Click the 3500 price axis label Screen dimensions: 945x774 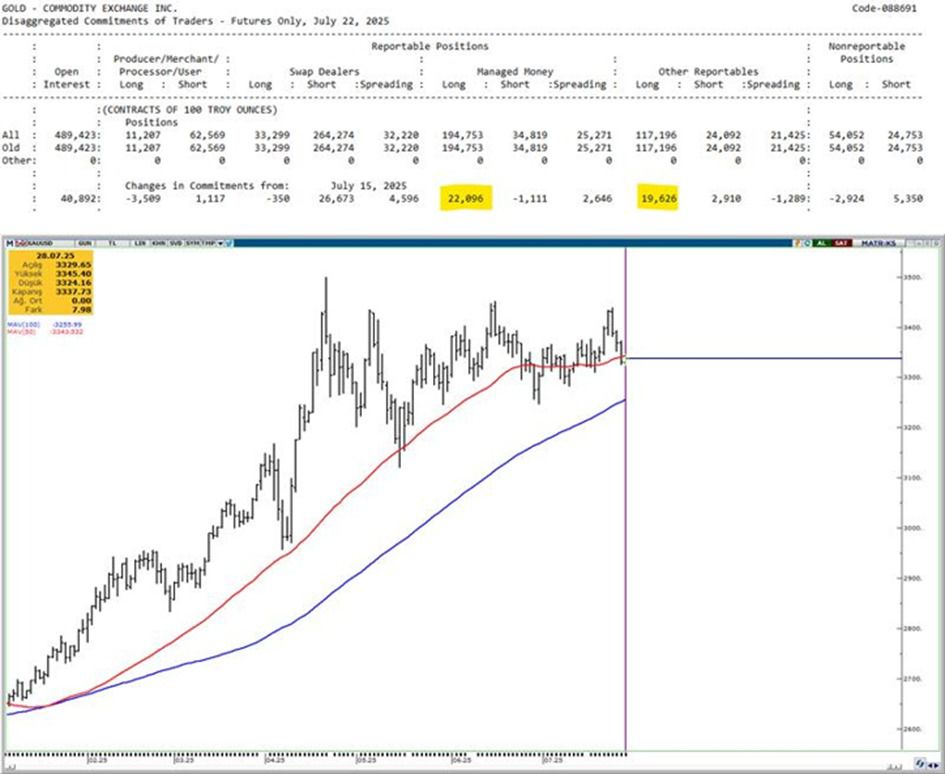coord(913,277)
